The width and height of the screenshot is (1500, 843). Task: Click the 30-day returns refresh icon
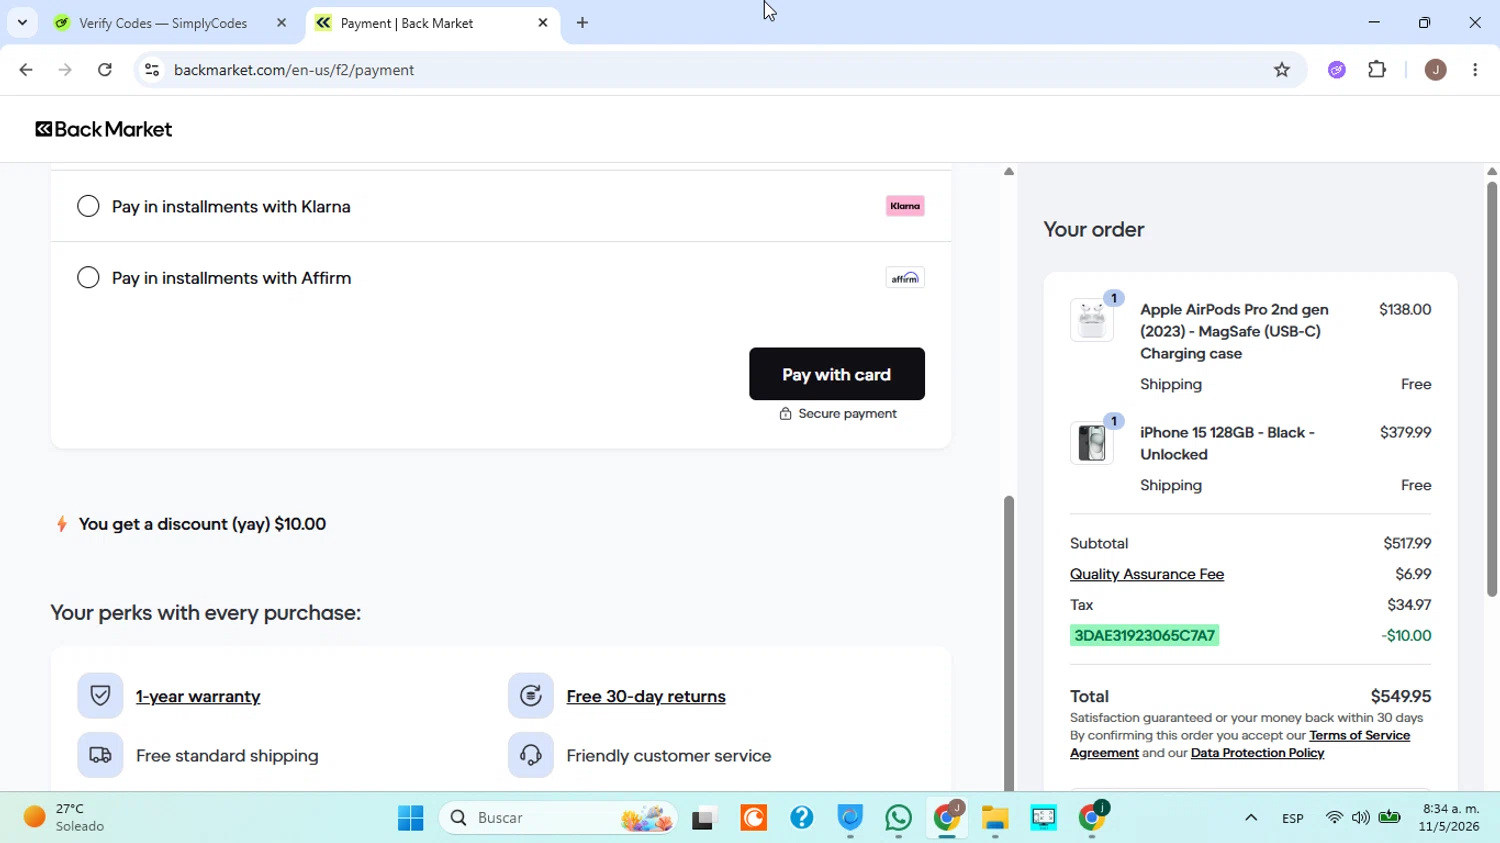(x=531, y=696)
